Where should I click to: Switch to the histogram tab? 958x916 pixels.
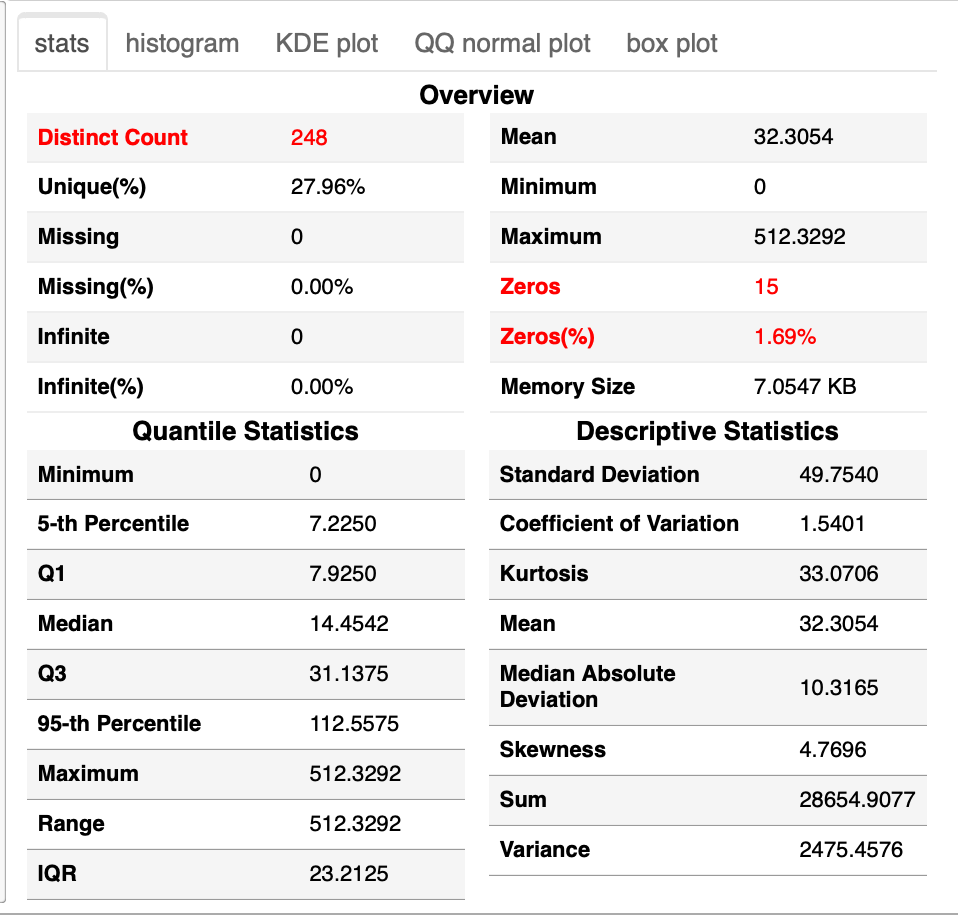point(180,43)
